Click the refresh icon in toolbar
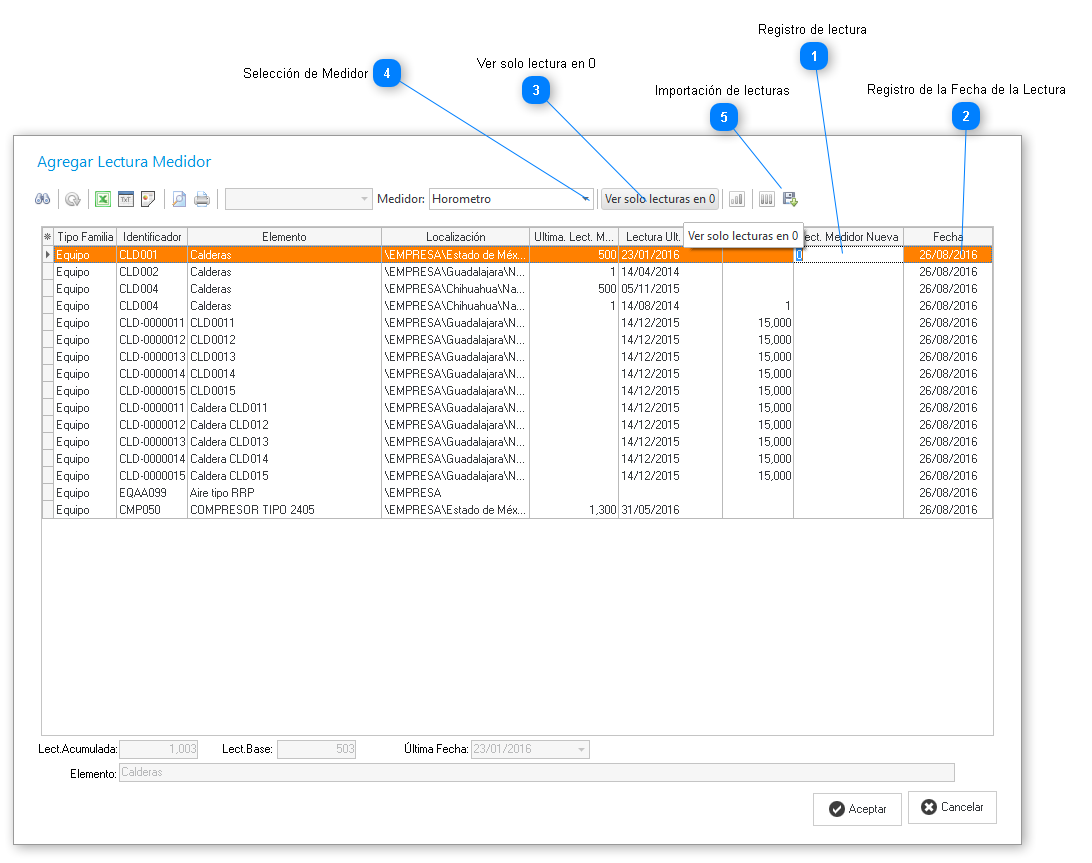1092x863 pixels. pos(73,199)
